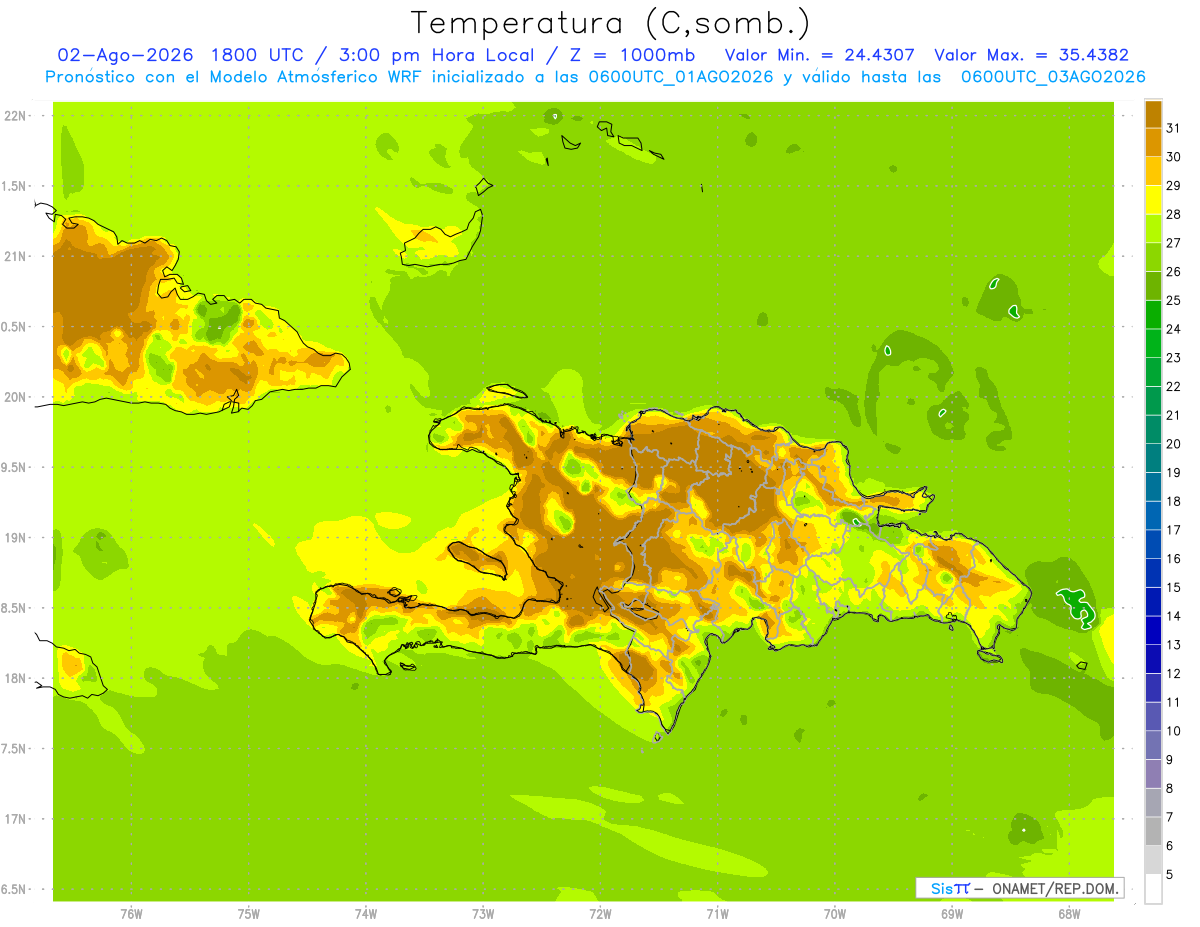Screen dimensions: 1200x927
Task: Click the "Valor Min. = 24.4307" value
Action: (x=819, y=55)
